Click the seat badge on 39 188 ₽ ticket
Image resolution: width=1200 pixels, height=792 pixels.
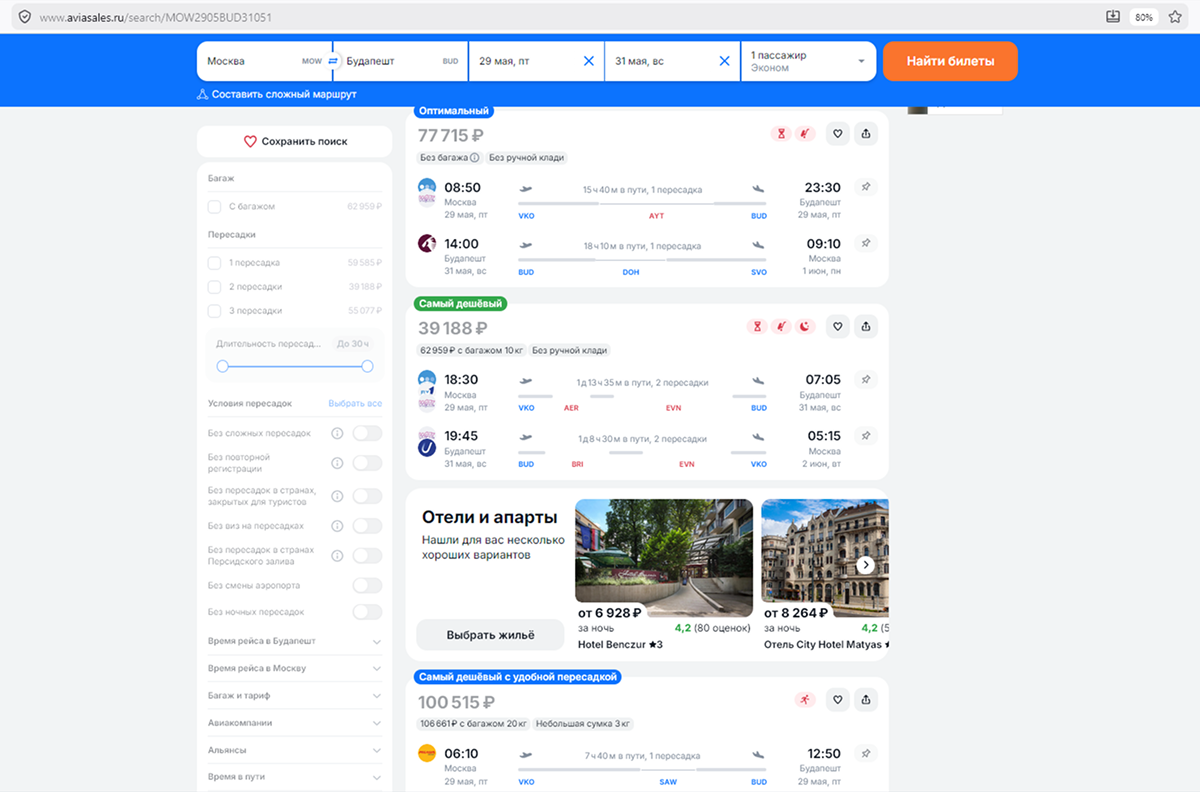(x=781, y=326)
